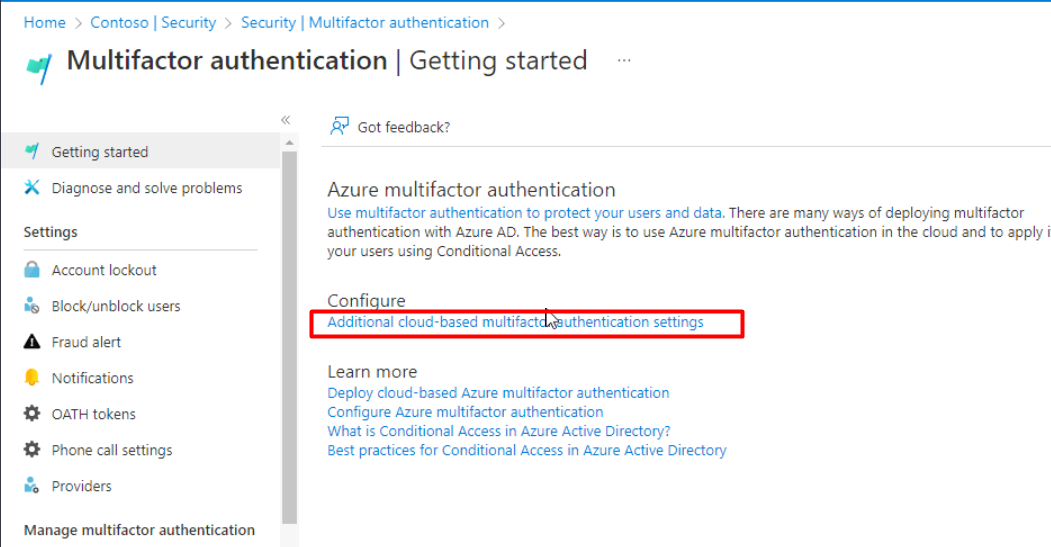
Task: Click the Getting started flag icon
Action: [x=32, y=151]
